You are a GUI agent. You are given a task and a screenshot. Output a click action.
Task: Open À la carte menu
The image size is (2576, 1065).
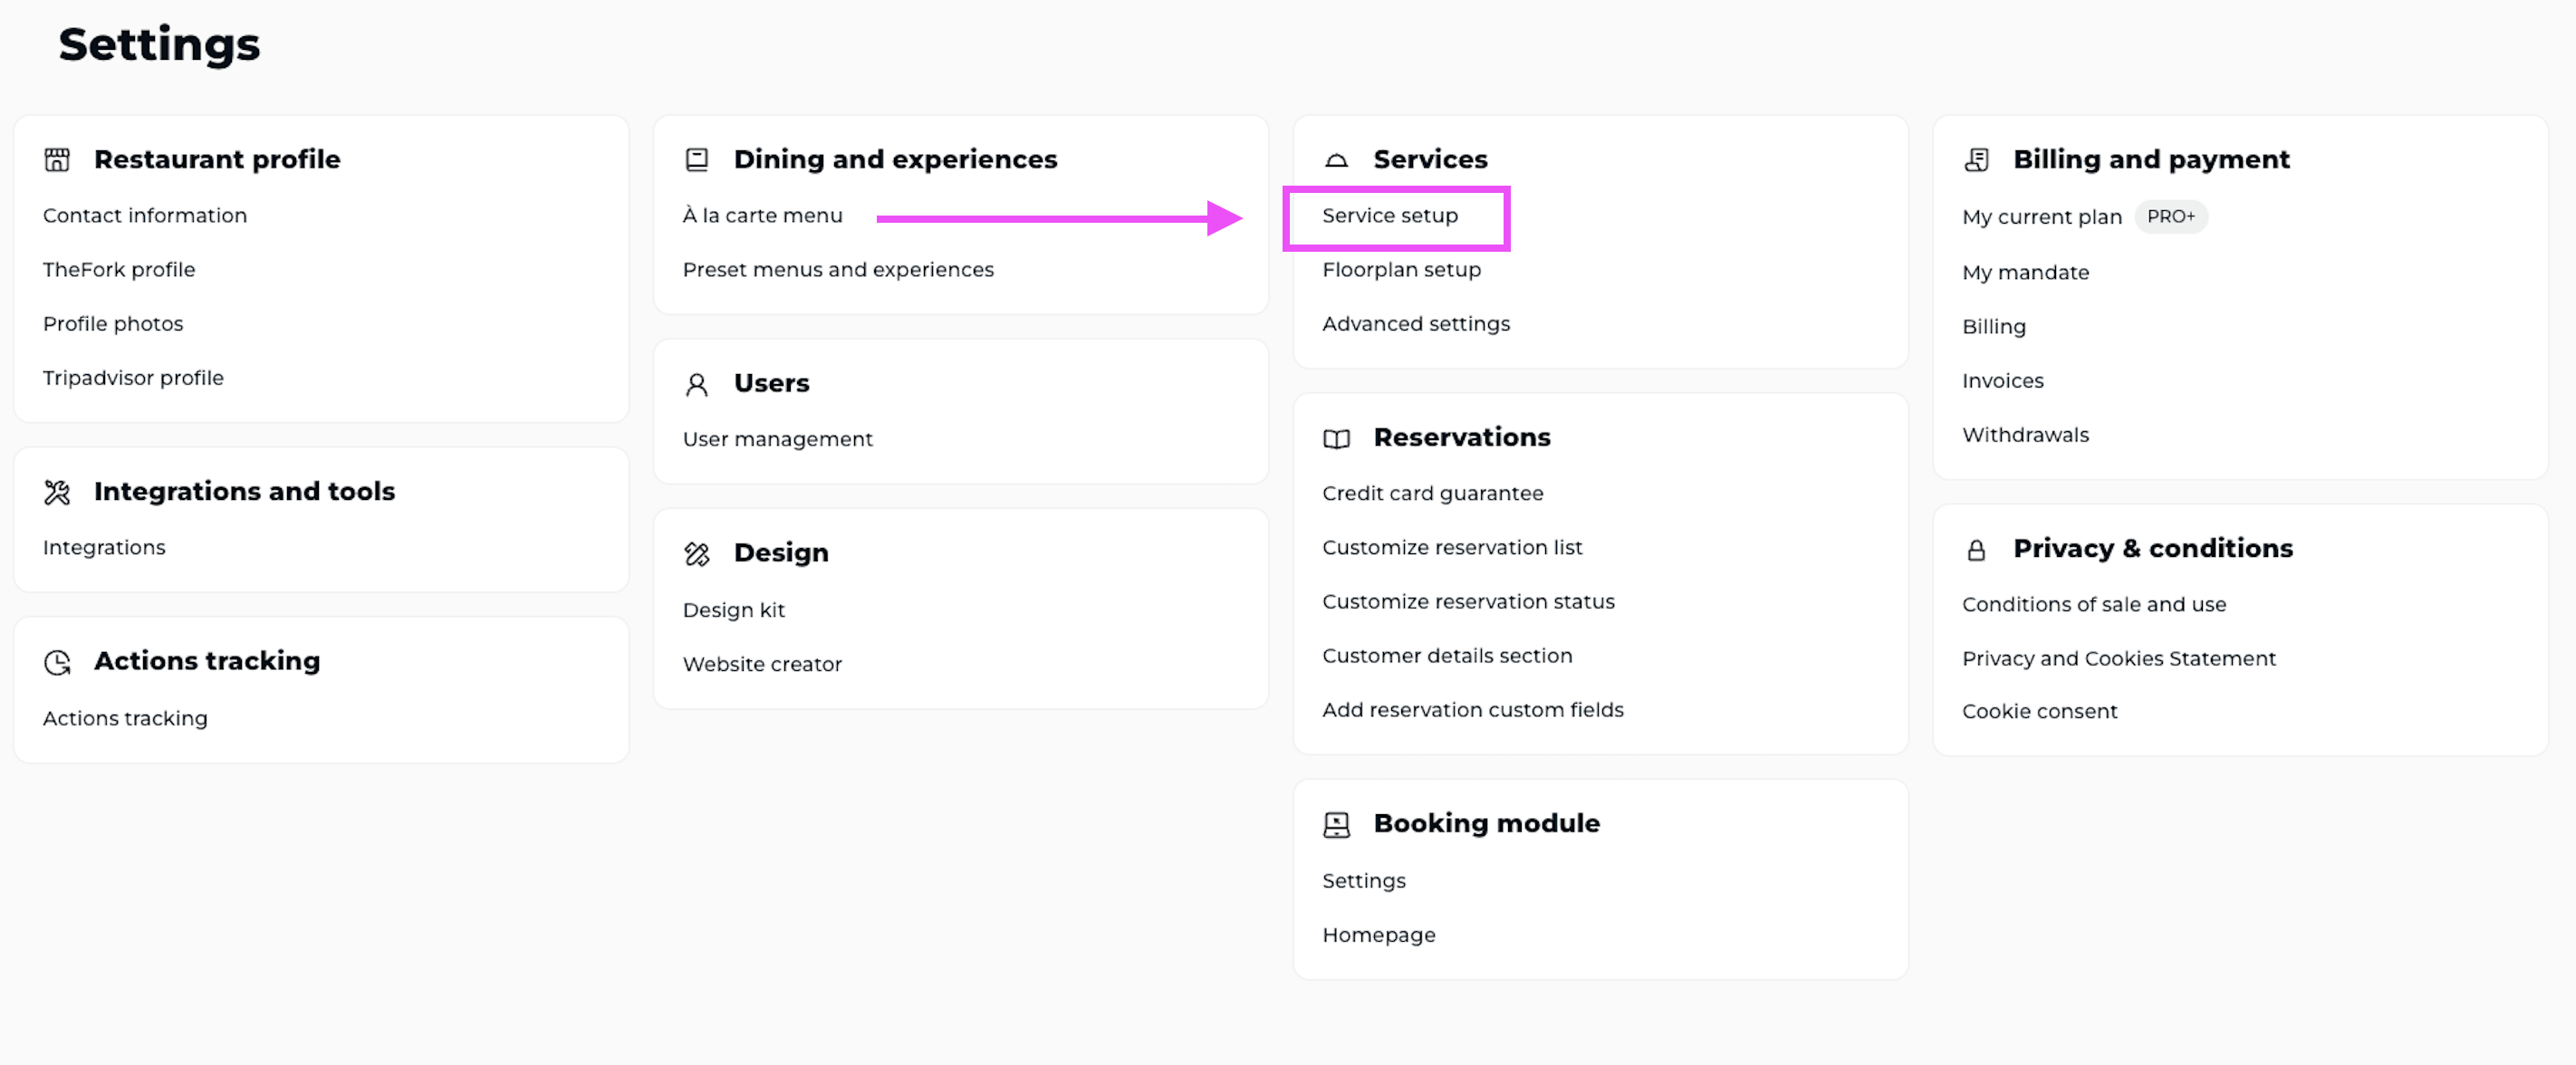point(762,215)
